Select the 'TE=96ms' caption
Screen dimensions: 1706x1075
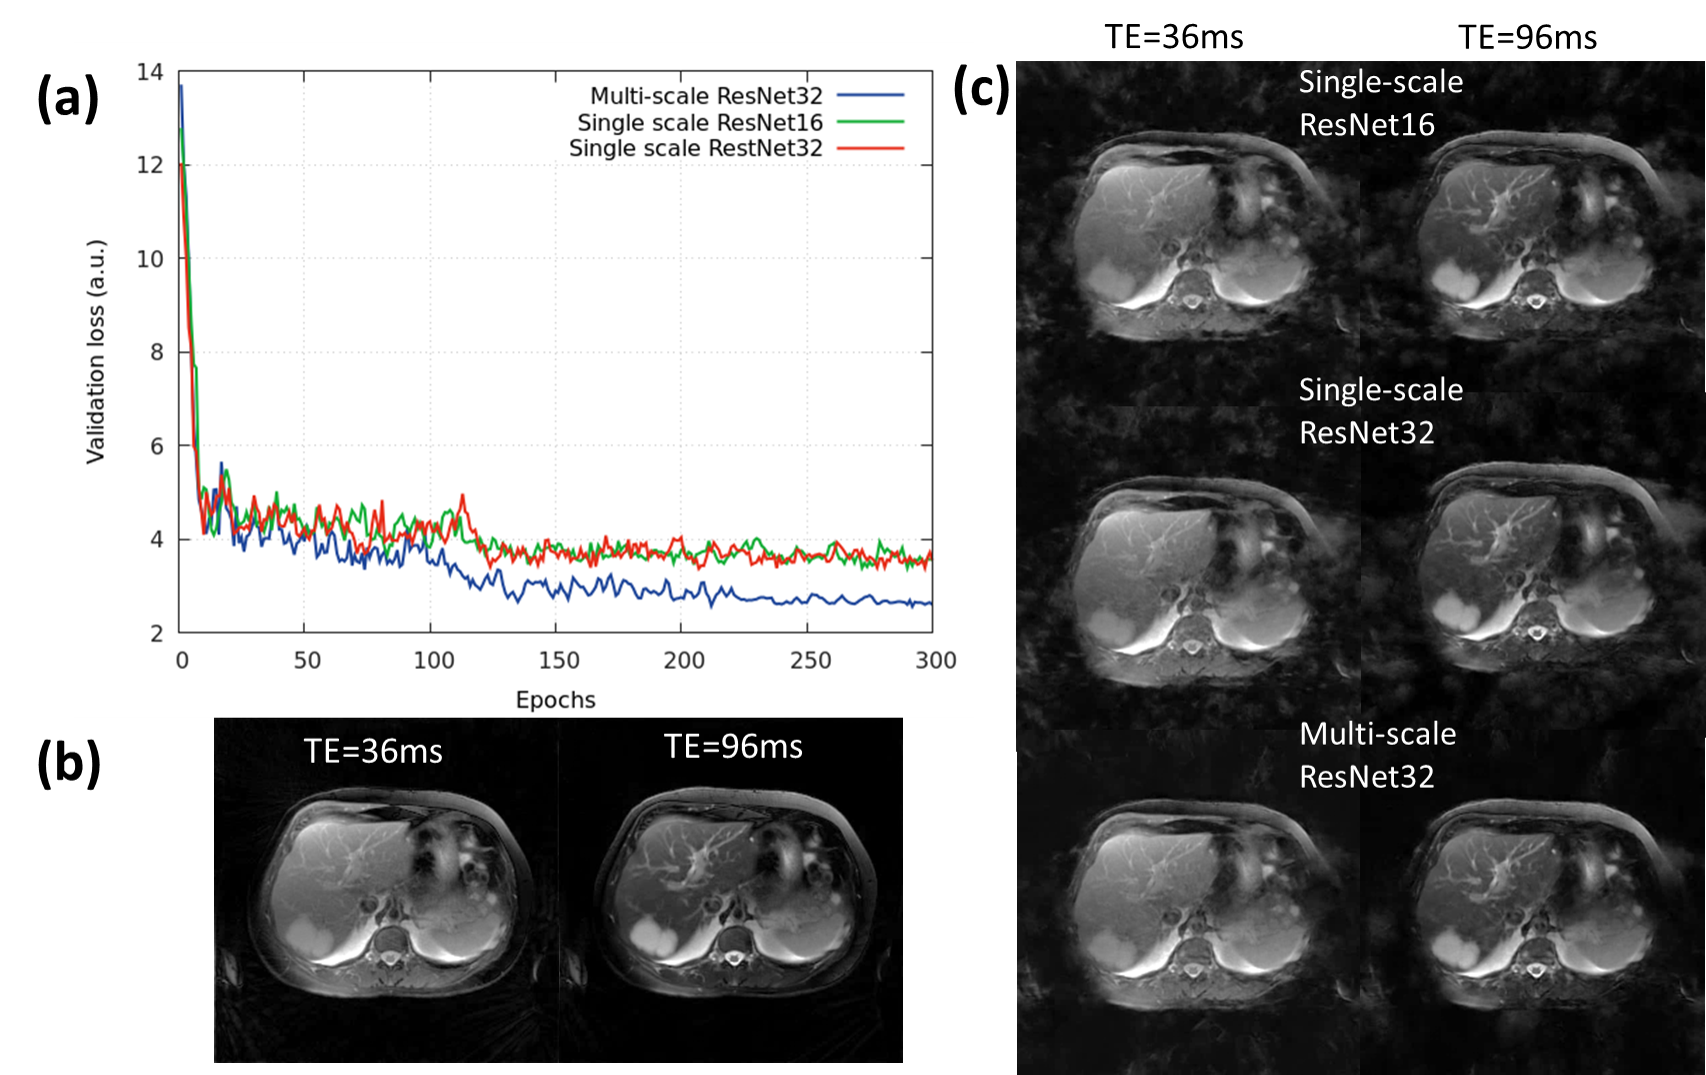pos(733,747)
